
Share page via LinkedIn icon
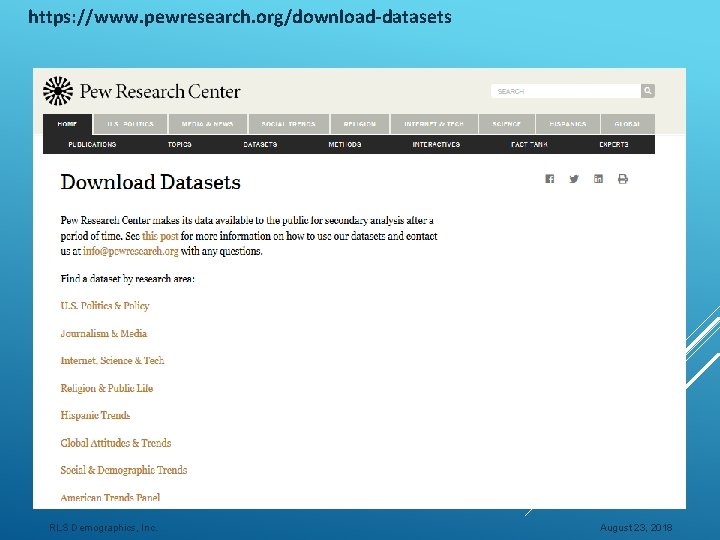[598, 179]
